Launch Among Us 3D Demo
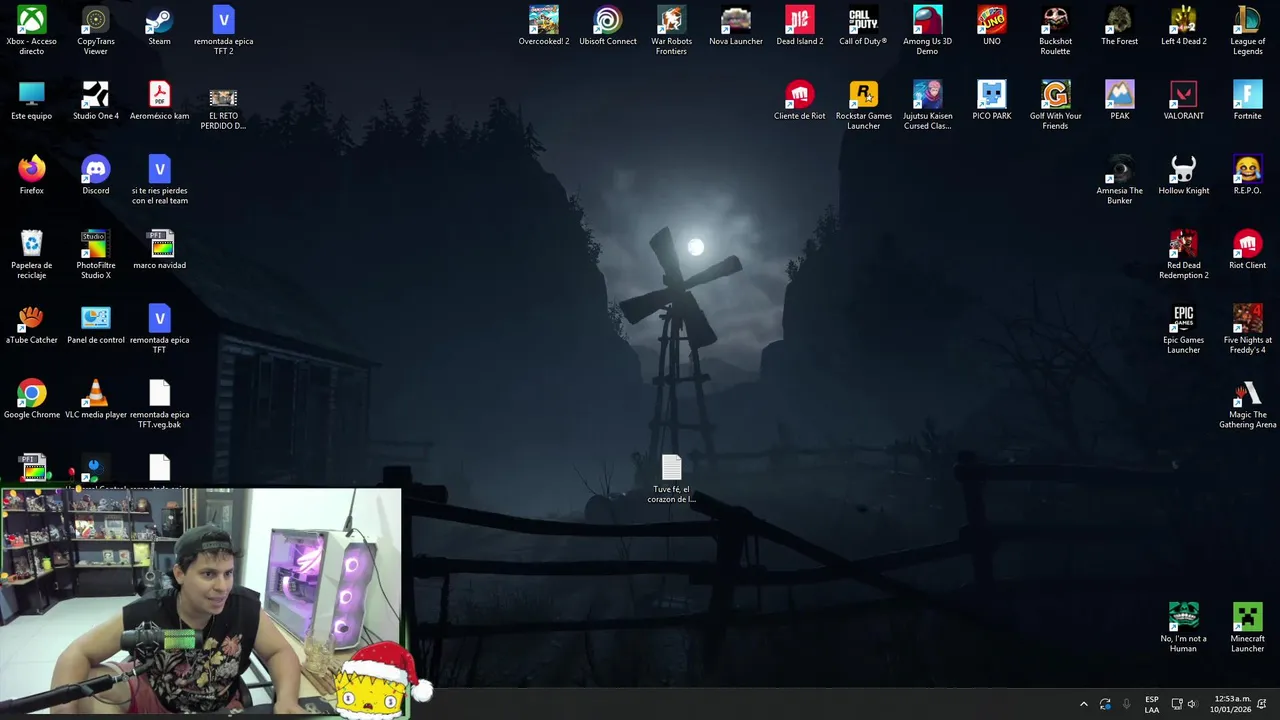1280x720 pixels. coord(927,20)
